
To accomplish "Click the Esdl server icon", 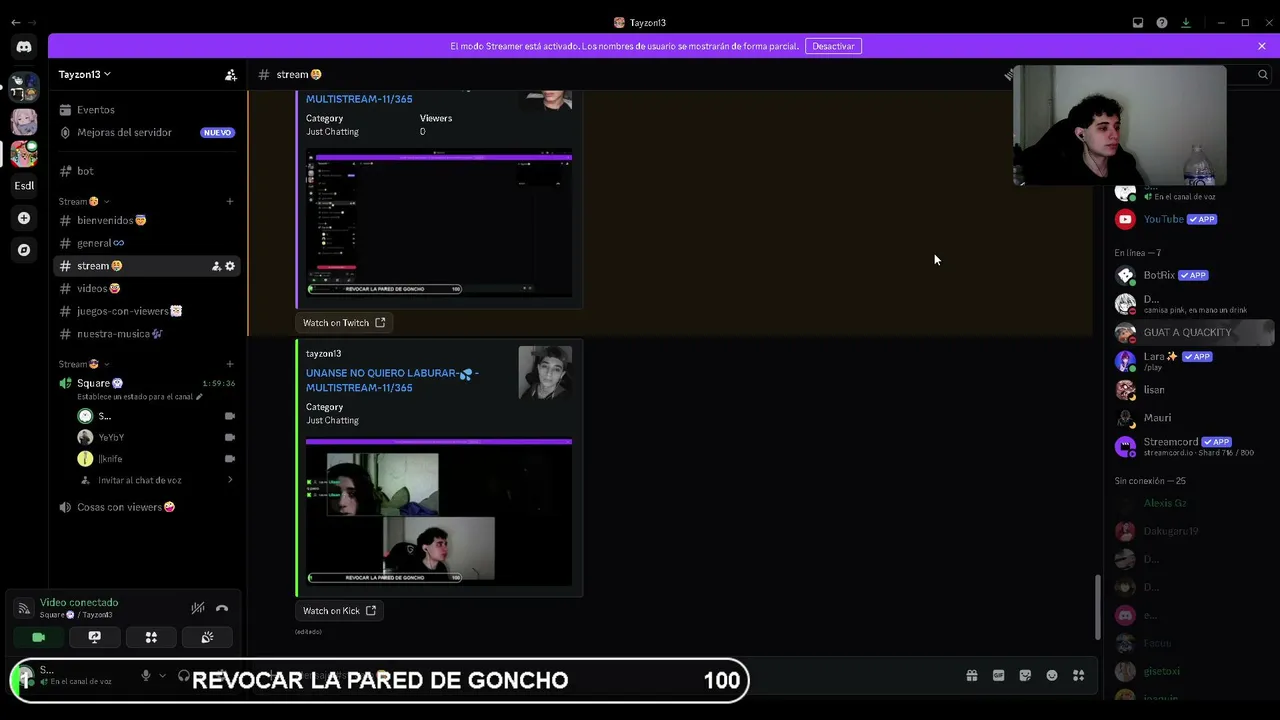I will pyautogui.click(x=24, y=185).
